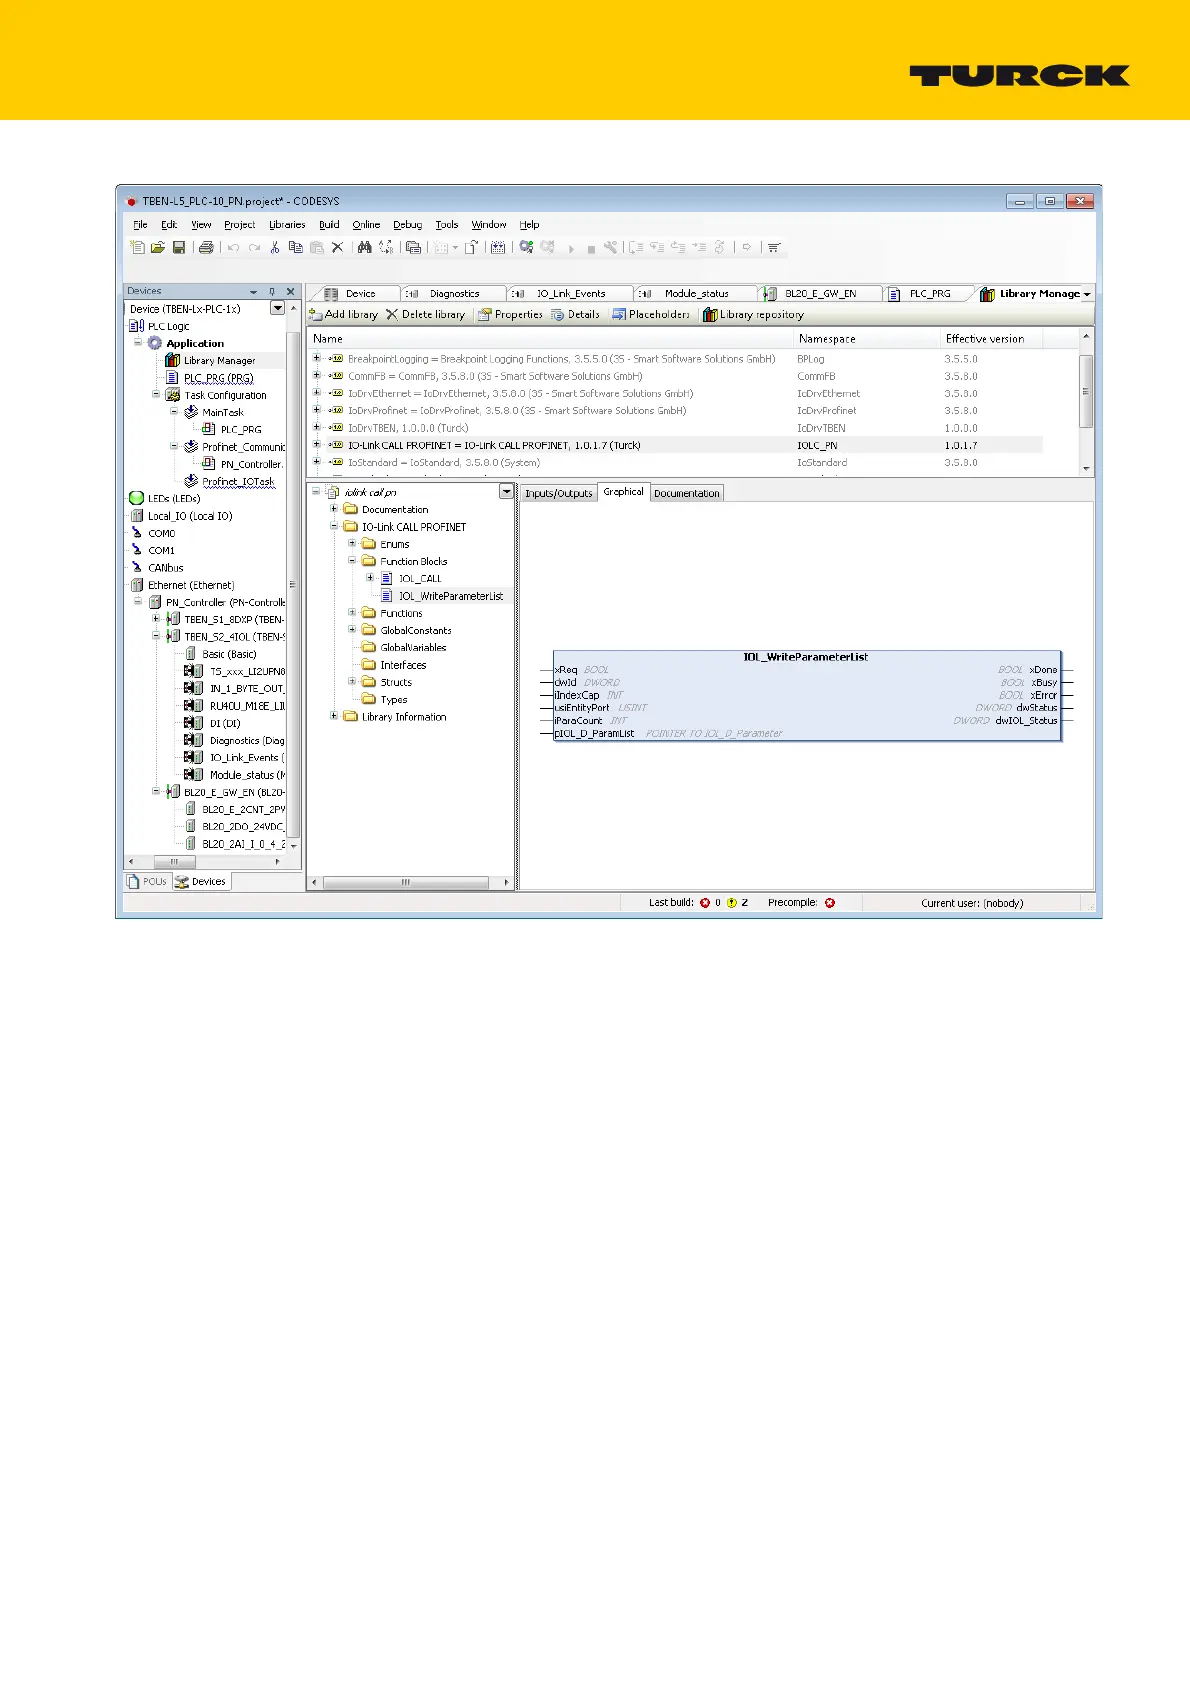Expand the GlobalConstants folder
The height and width of the screenshot is (1684, 1190).
352,630
